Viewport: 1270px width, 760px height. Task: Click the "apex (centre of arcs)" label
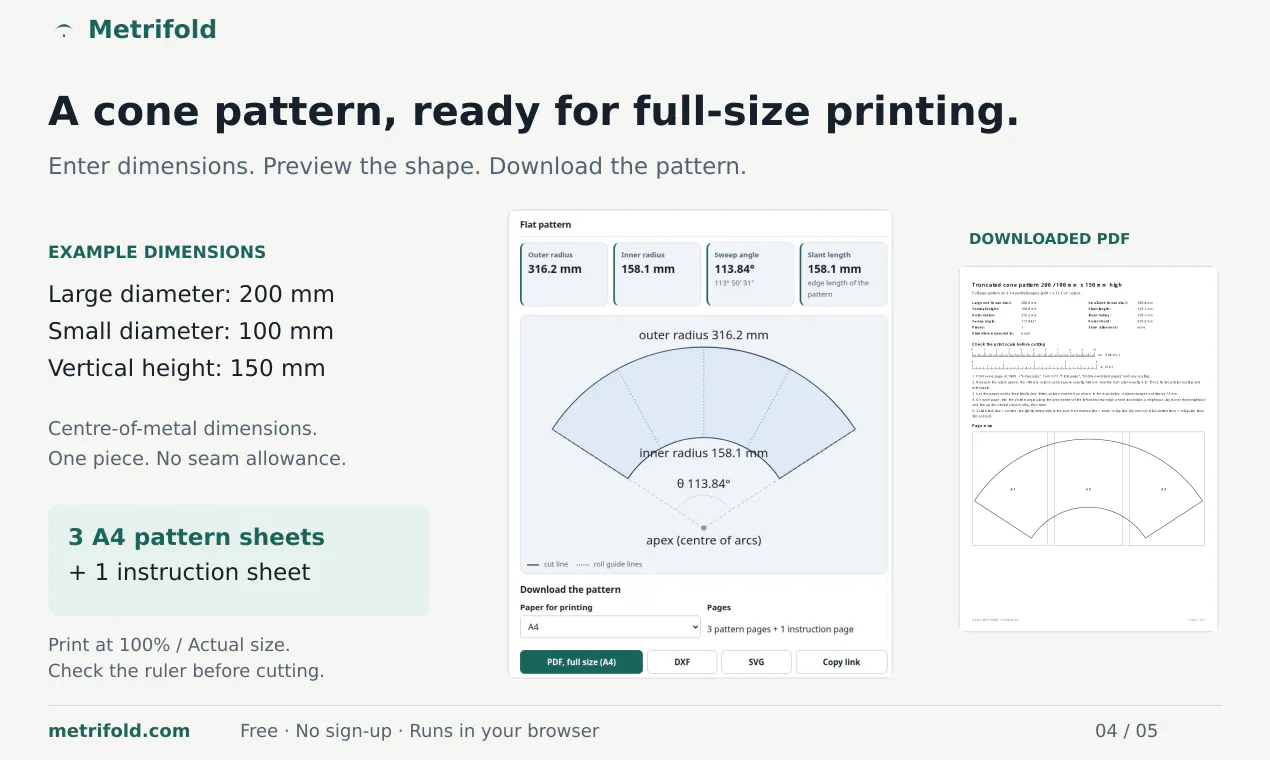704,540
